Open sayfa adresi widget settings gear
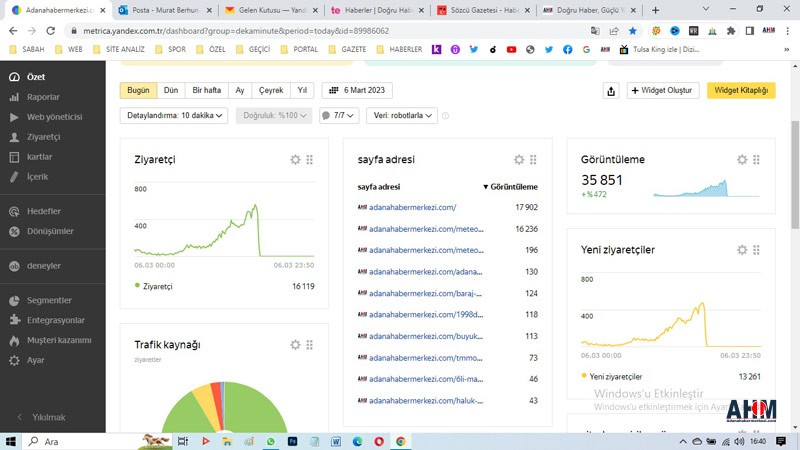The height and width of the screenshot is (450, 800). click(x=519, y=160)
